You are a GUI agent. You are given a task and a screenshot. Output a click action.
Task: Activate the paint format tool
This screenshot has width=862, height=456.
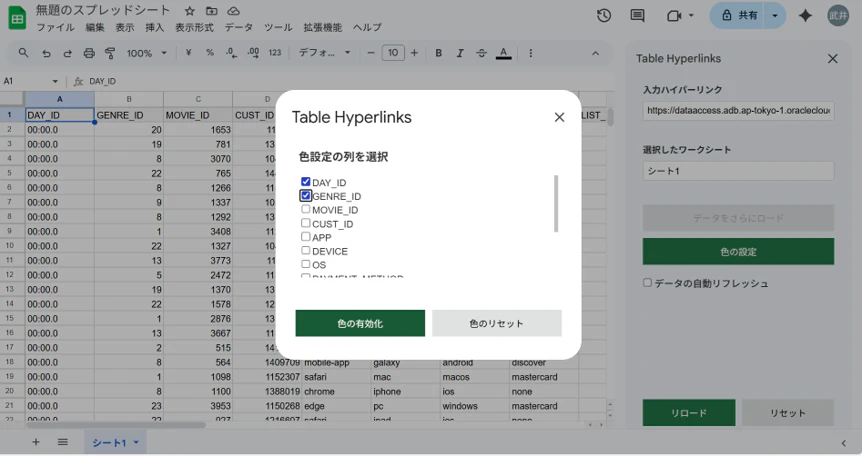(110, 53)
